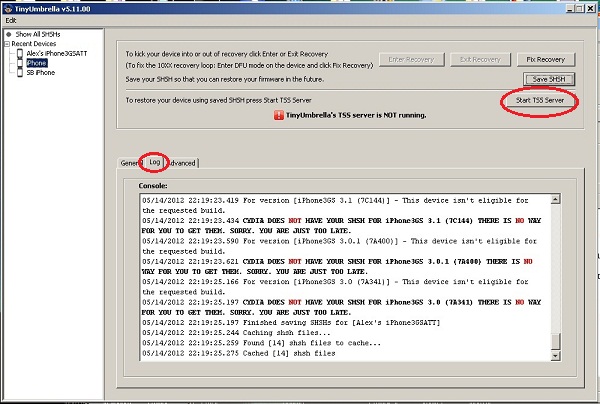This screenshot has width=600, height=404.
Task: Collapse the Recent Devices tree node
Action: pos(7,44)
